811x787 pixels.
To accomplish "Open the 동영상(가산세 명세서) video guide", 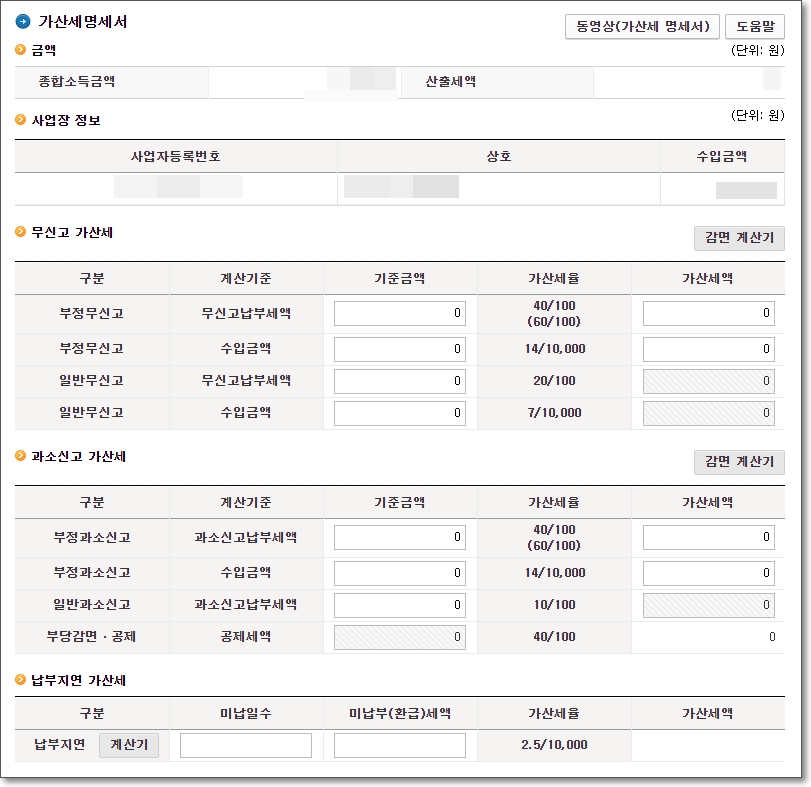I will [642, 26].
